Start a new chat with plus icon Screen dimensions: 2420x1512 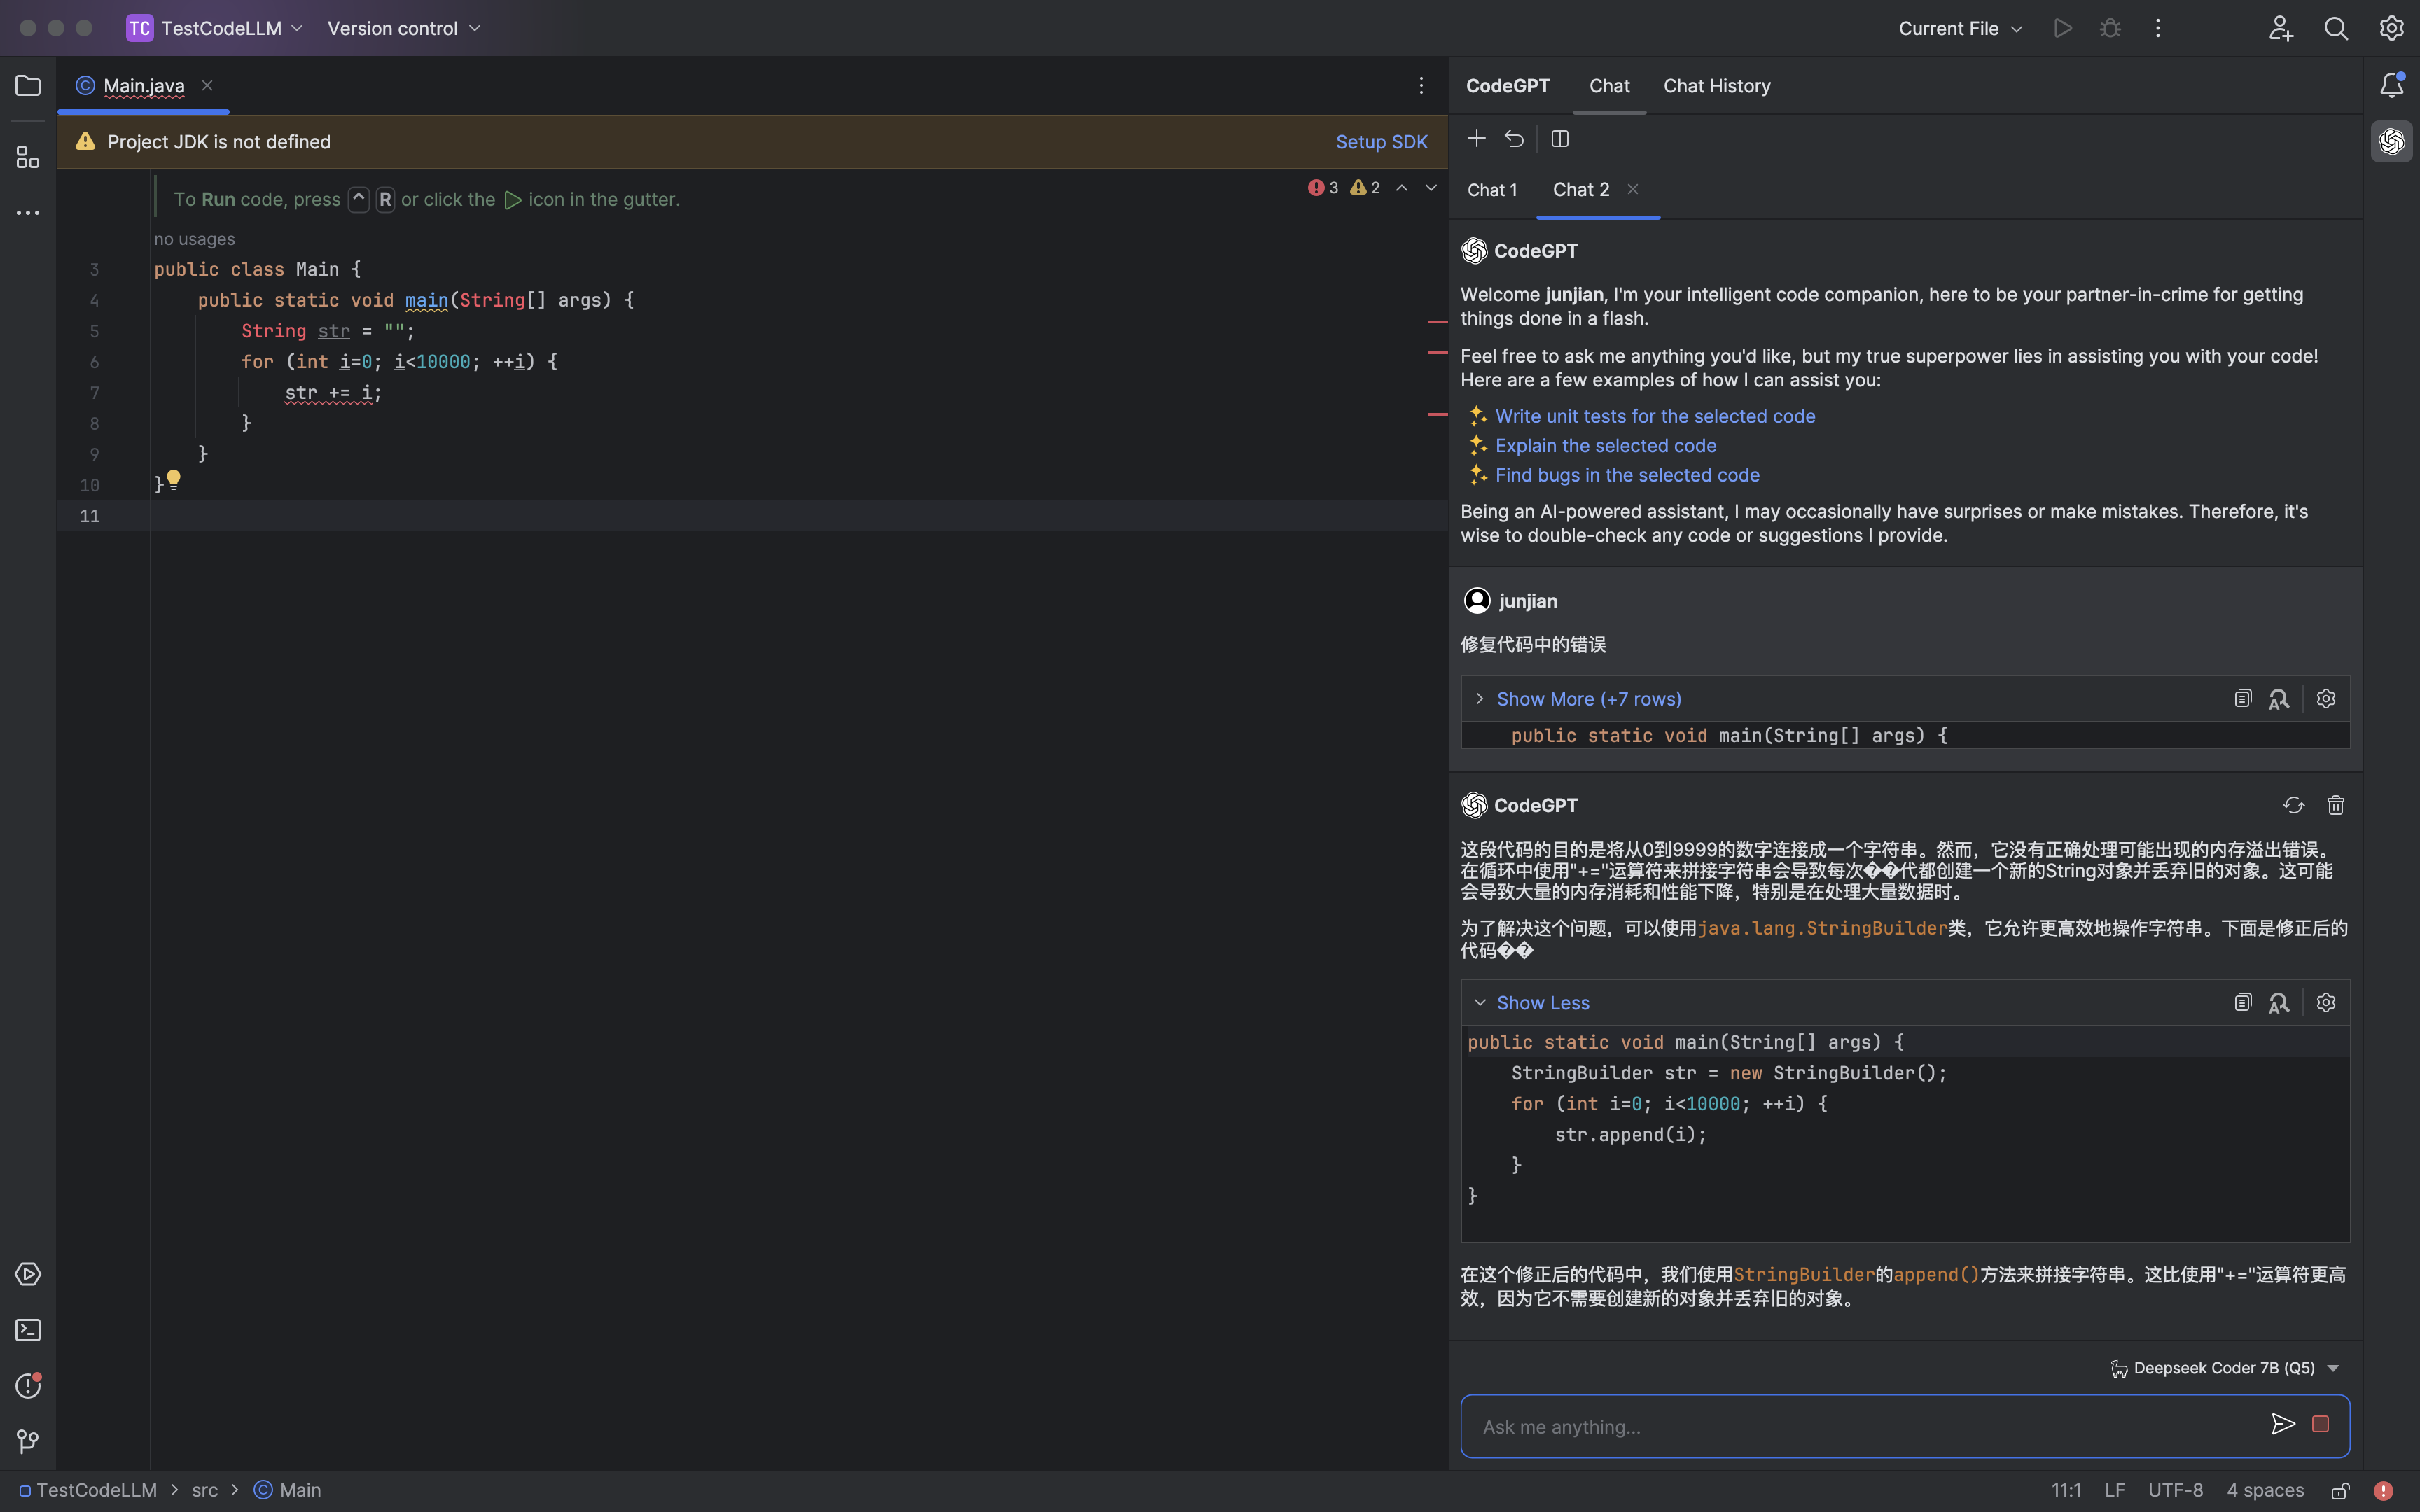pyautogui.click(x=1476, y=139)
